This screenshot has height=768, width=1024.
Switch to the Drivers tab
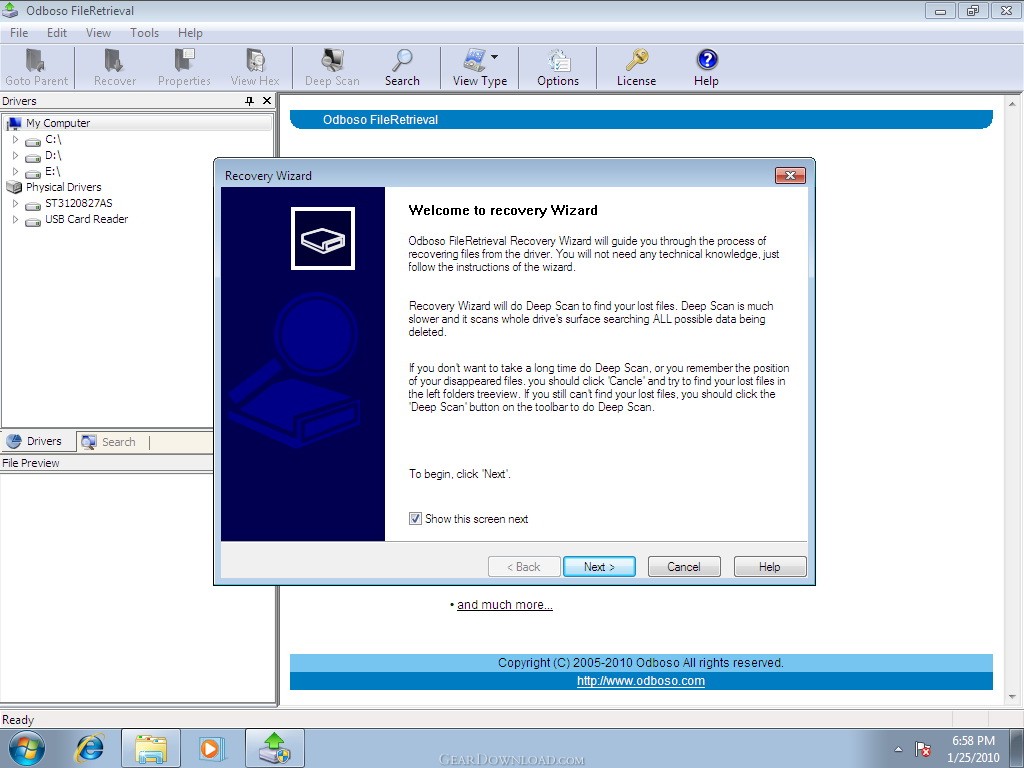coord(37,441)
